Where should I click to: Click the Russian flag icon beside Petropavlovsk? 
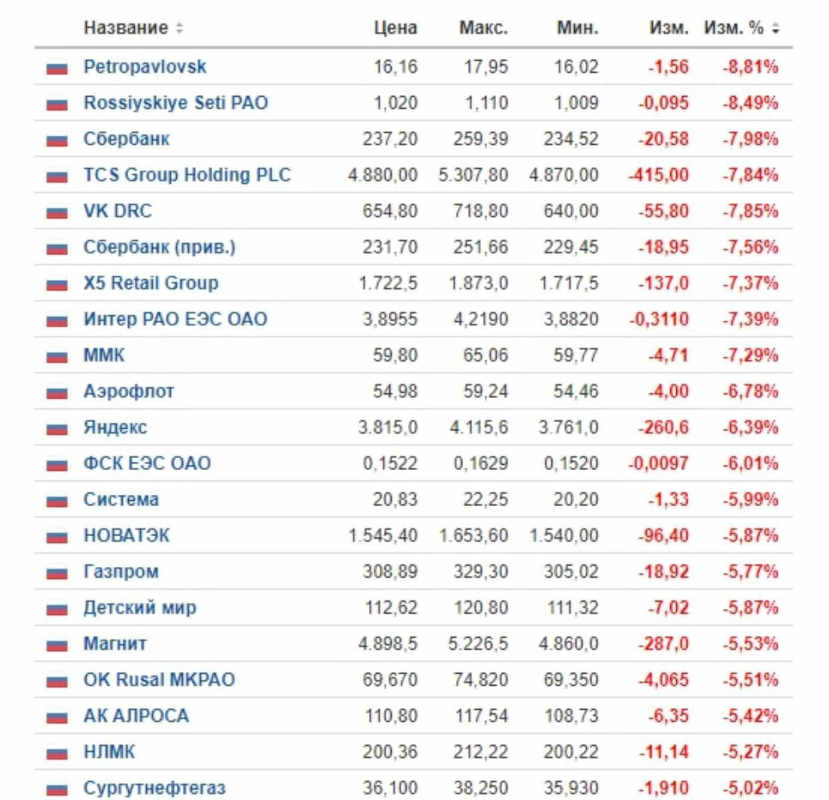[x=56, y=68]
